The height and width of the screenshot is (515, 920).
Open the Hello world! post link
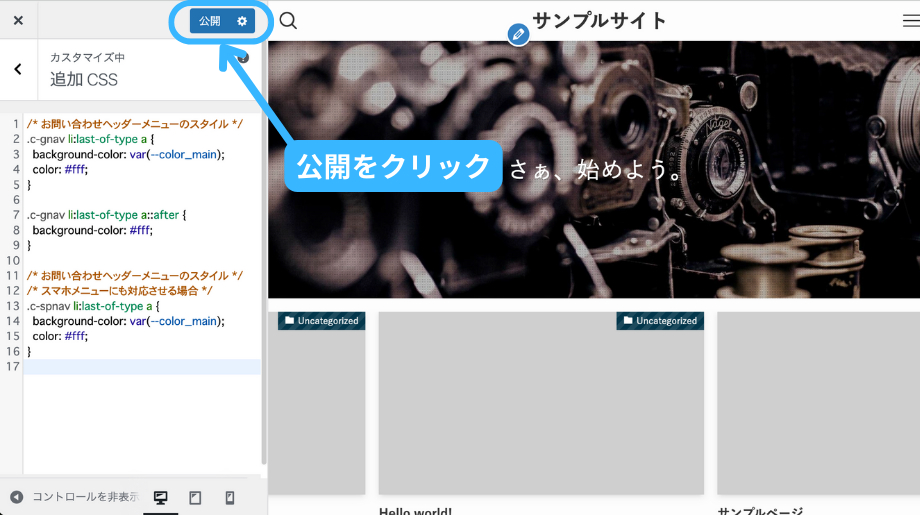pyautogui.click(x=415, y=510)
